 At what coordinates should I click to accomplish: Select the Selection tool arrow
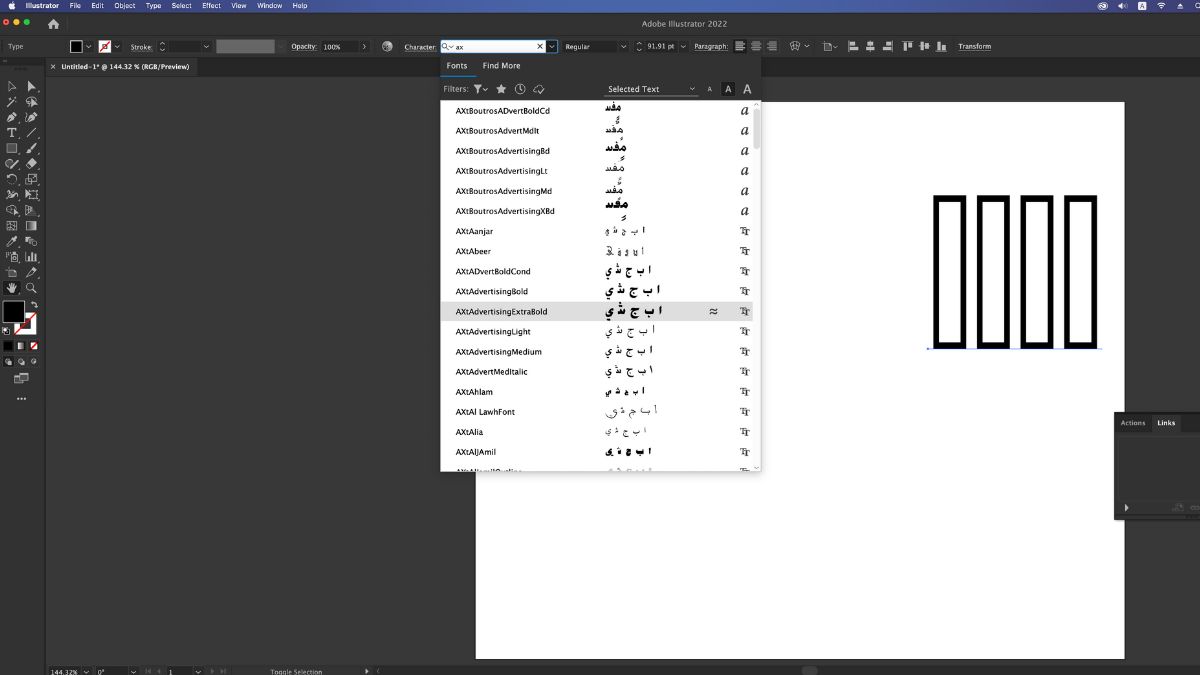pos(12,86)
